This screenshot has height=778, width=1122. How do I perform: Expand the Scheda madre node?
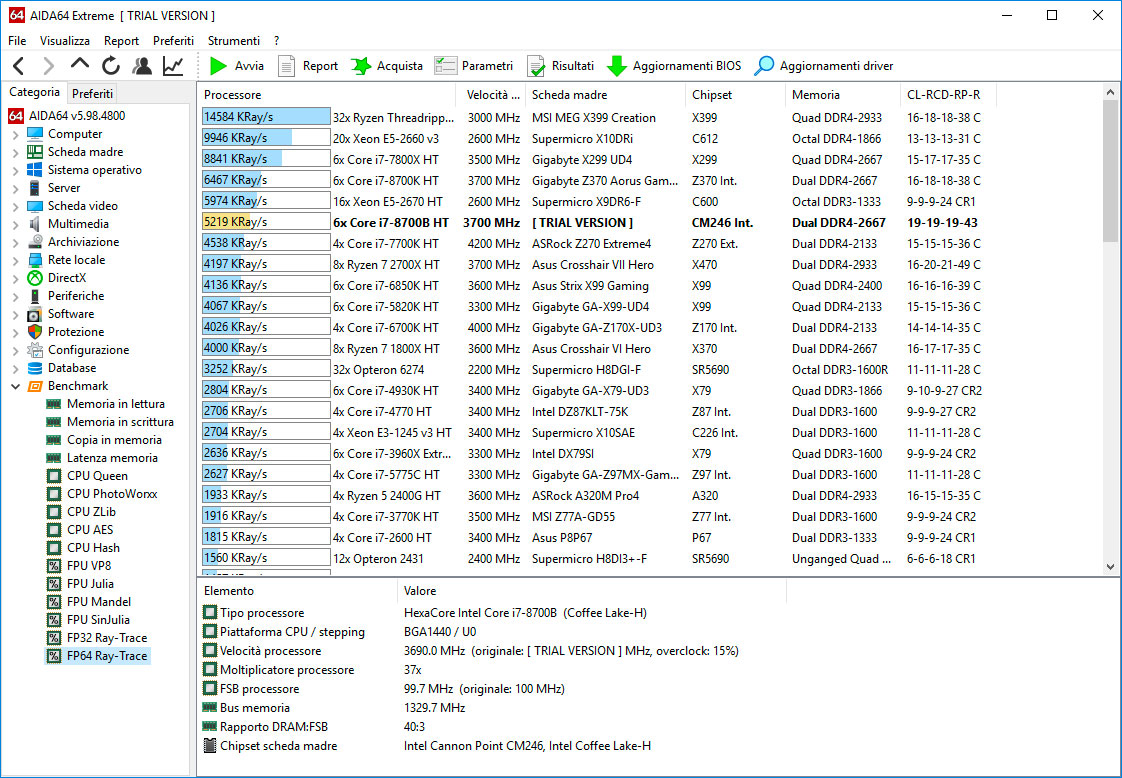pos(16,152)
